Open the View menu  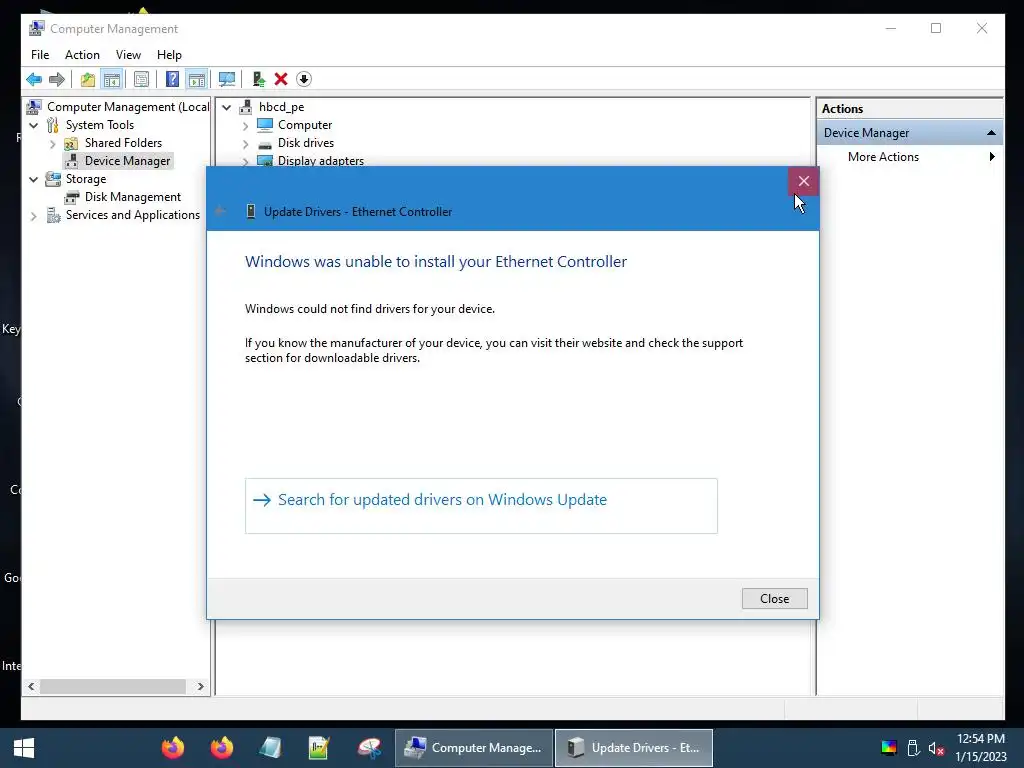128,55
